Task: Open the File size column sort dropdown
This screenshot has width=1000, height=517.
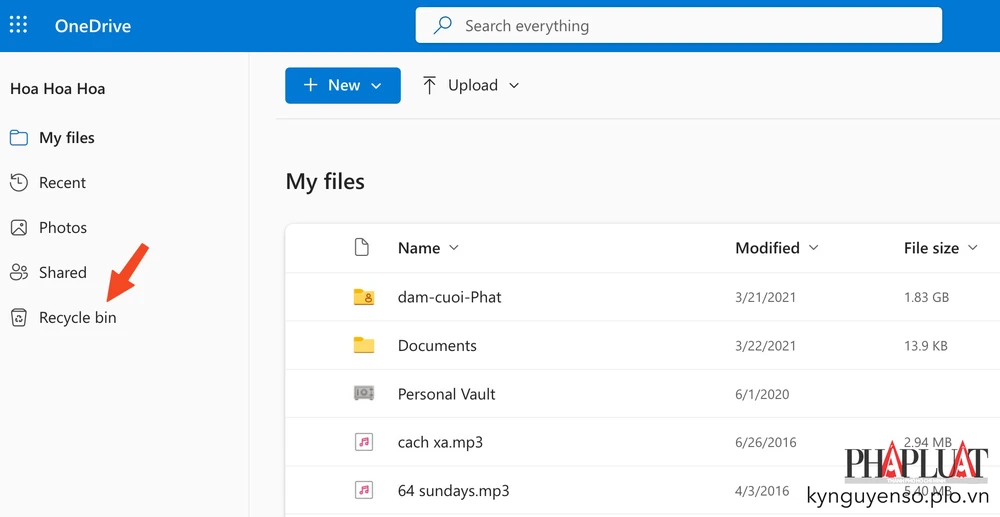Action: (973, 247)
